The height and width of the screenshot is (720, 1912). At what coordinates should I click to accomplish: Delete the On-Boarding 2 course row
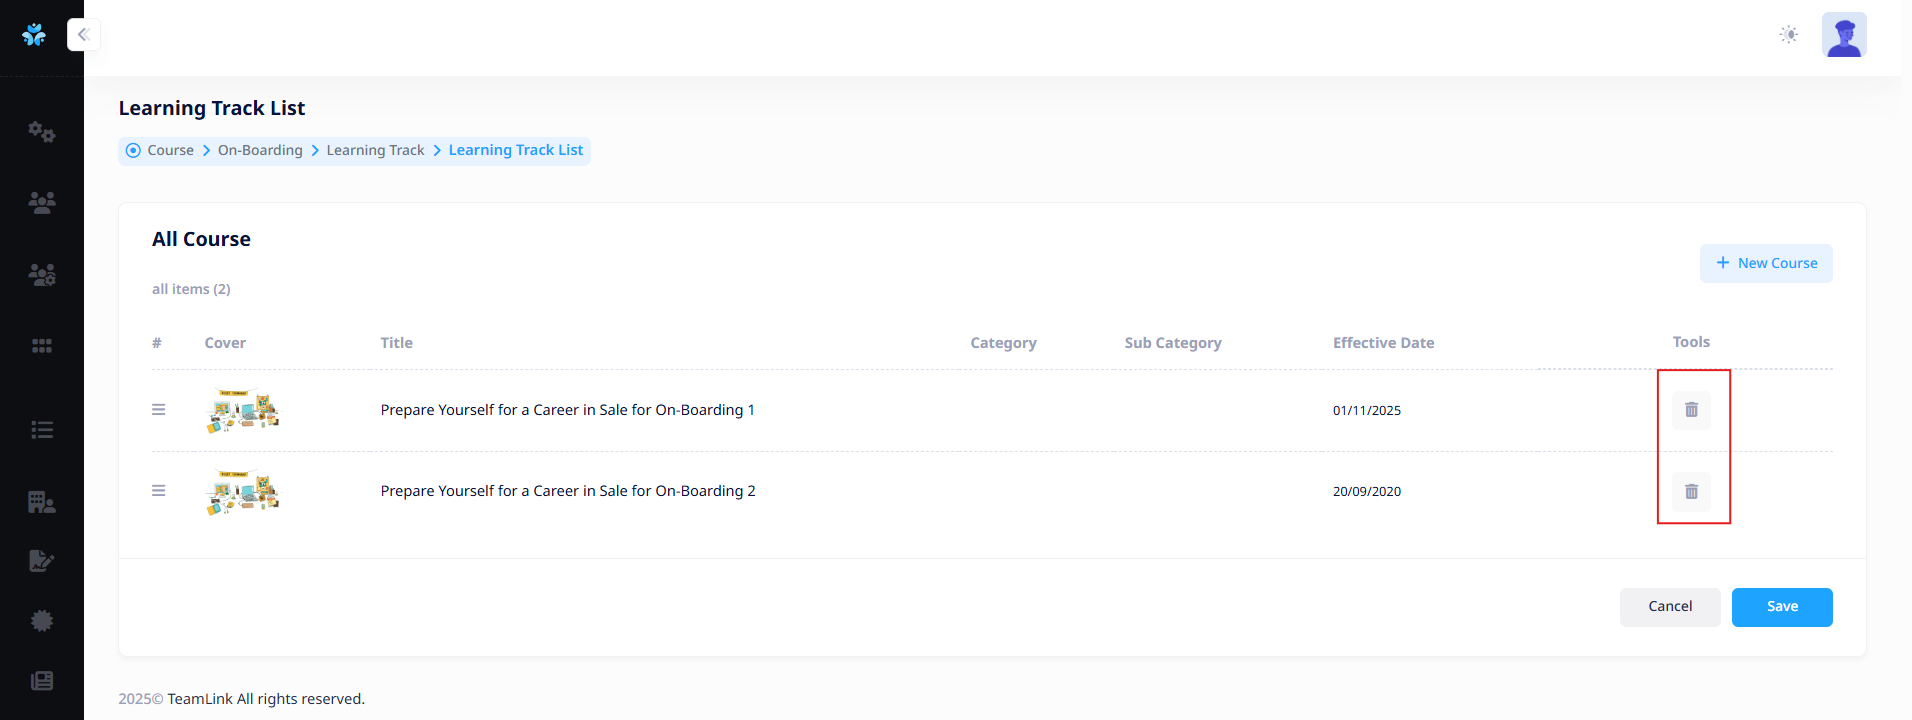click(1691, 492)
